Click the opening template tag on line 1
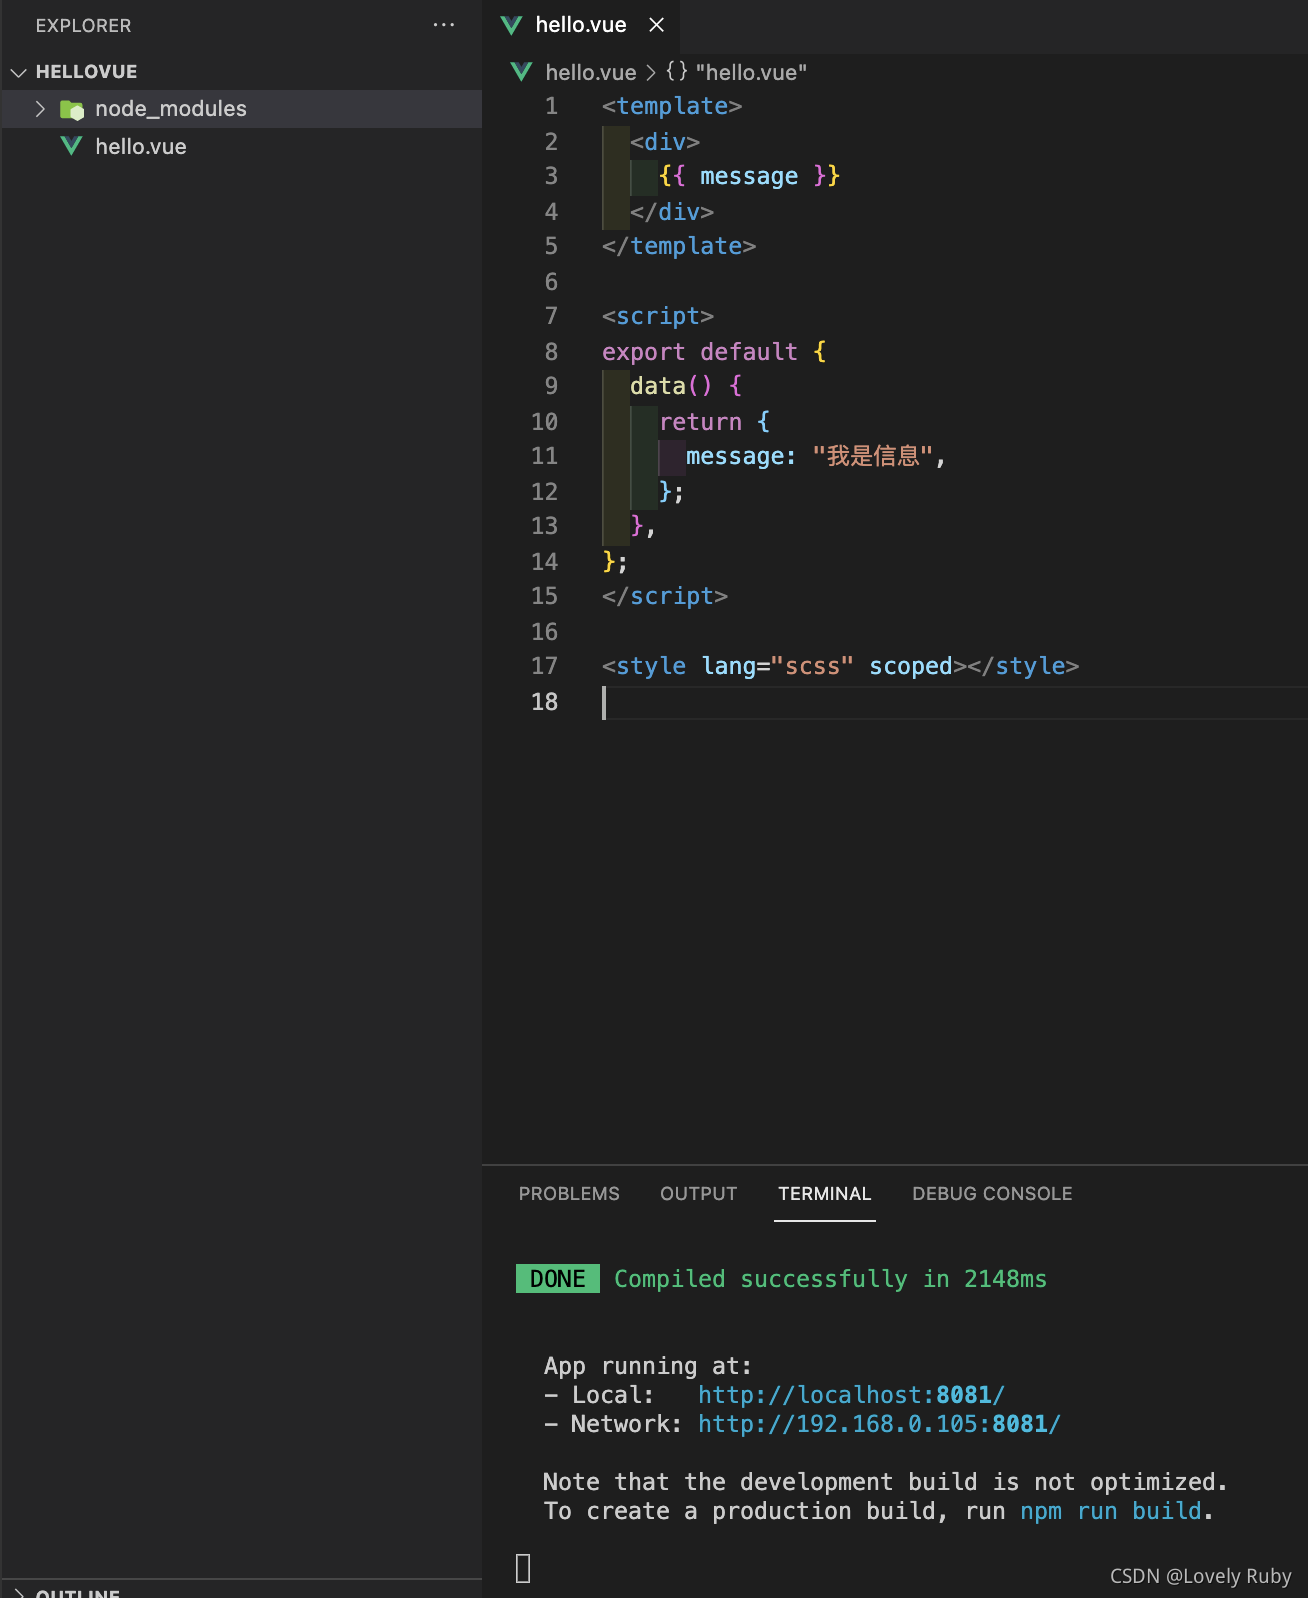This screenshot has width=1308, height=1598. coord(672,106)
